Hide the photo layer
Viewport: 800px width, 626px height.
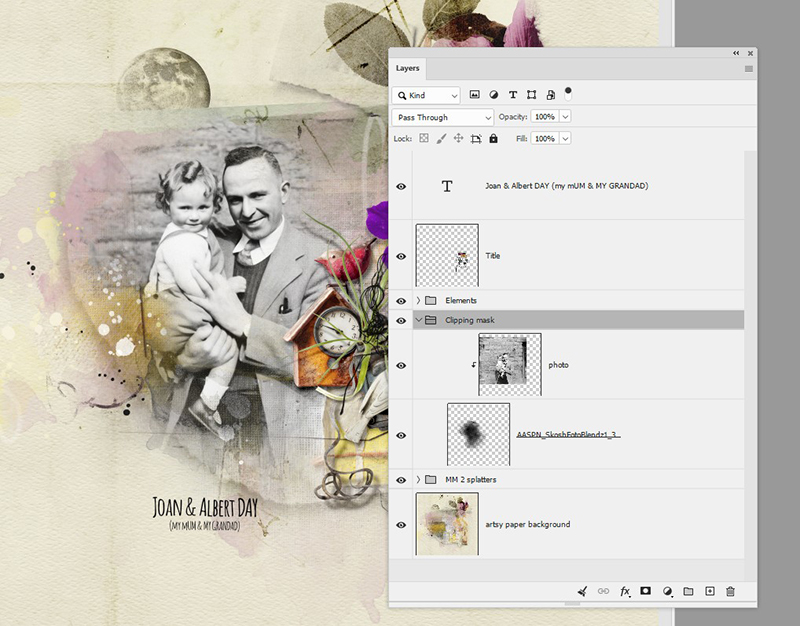coord(401,365)
